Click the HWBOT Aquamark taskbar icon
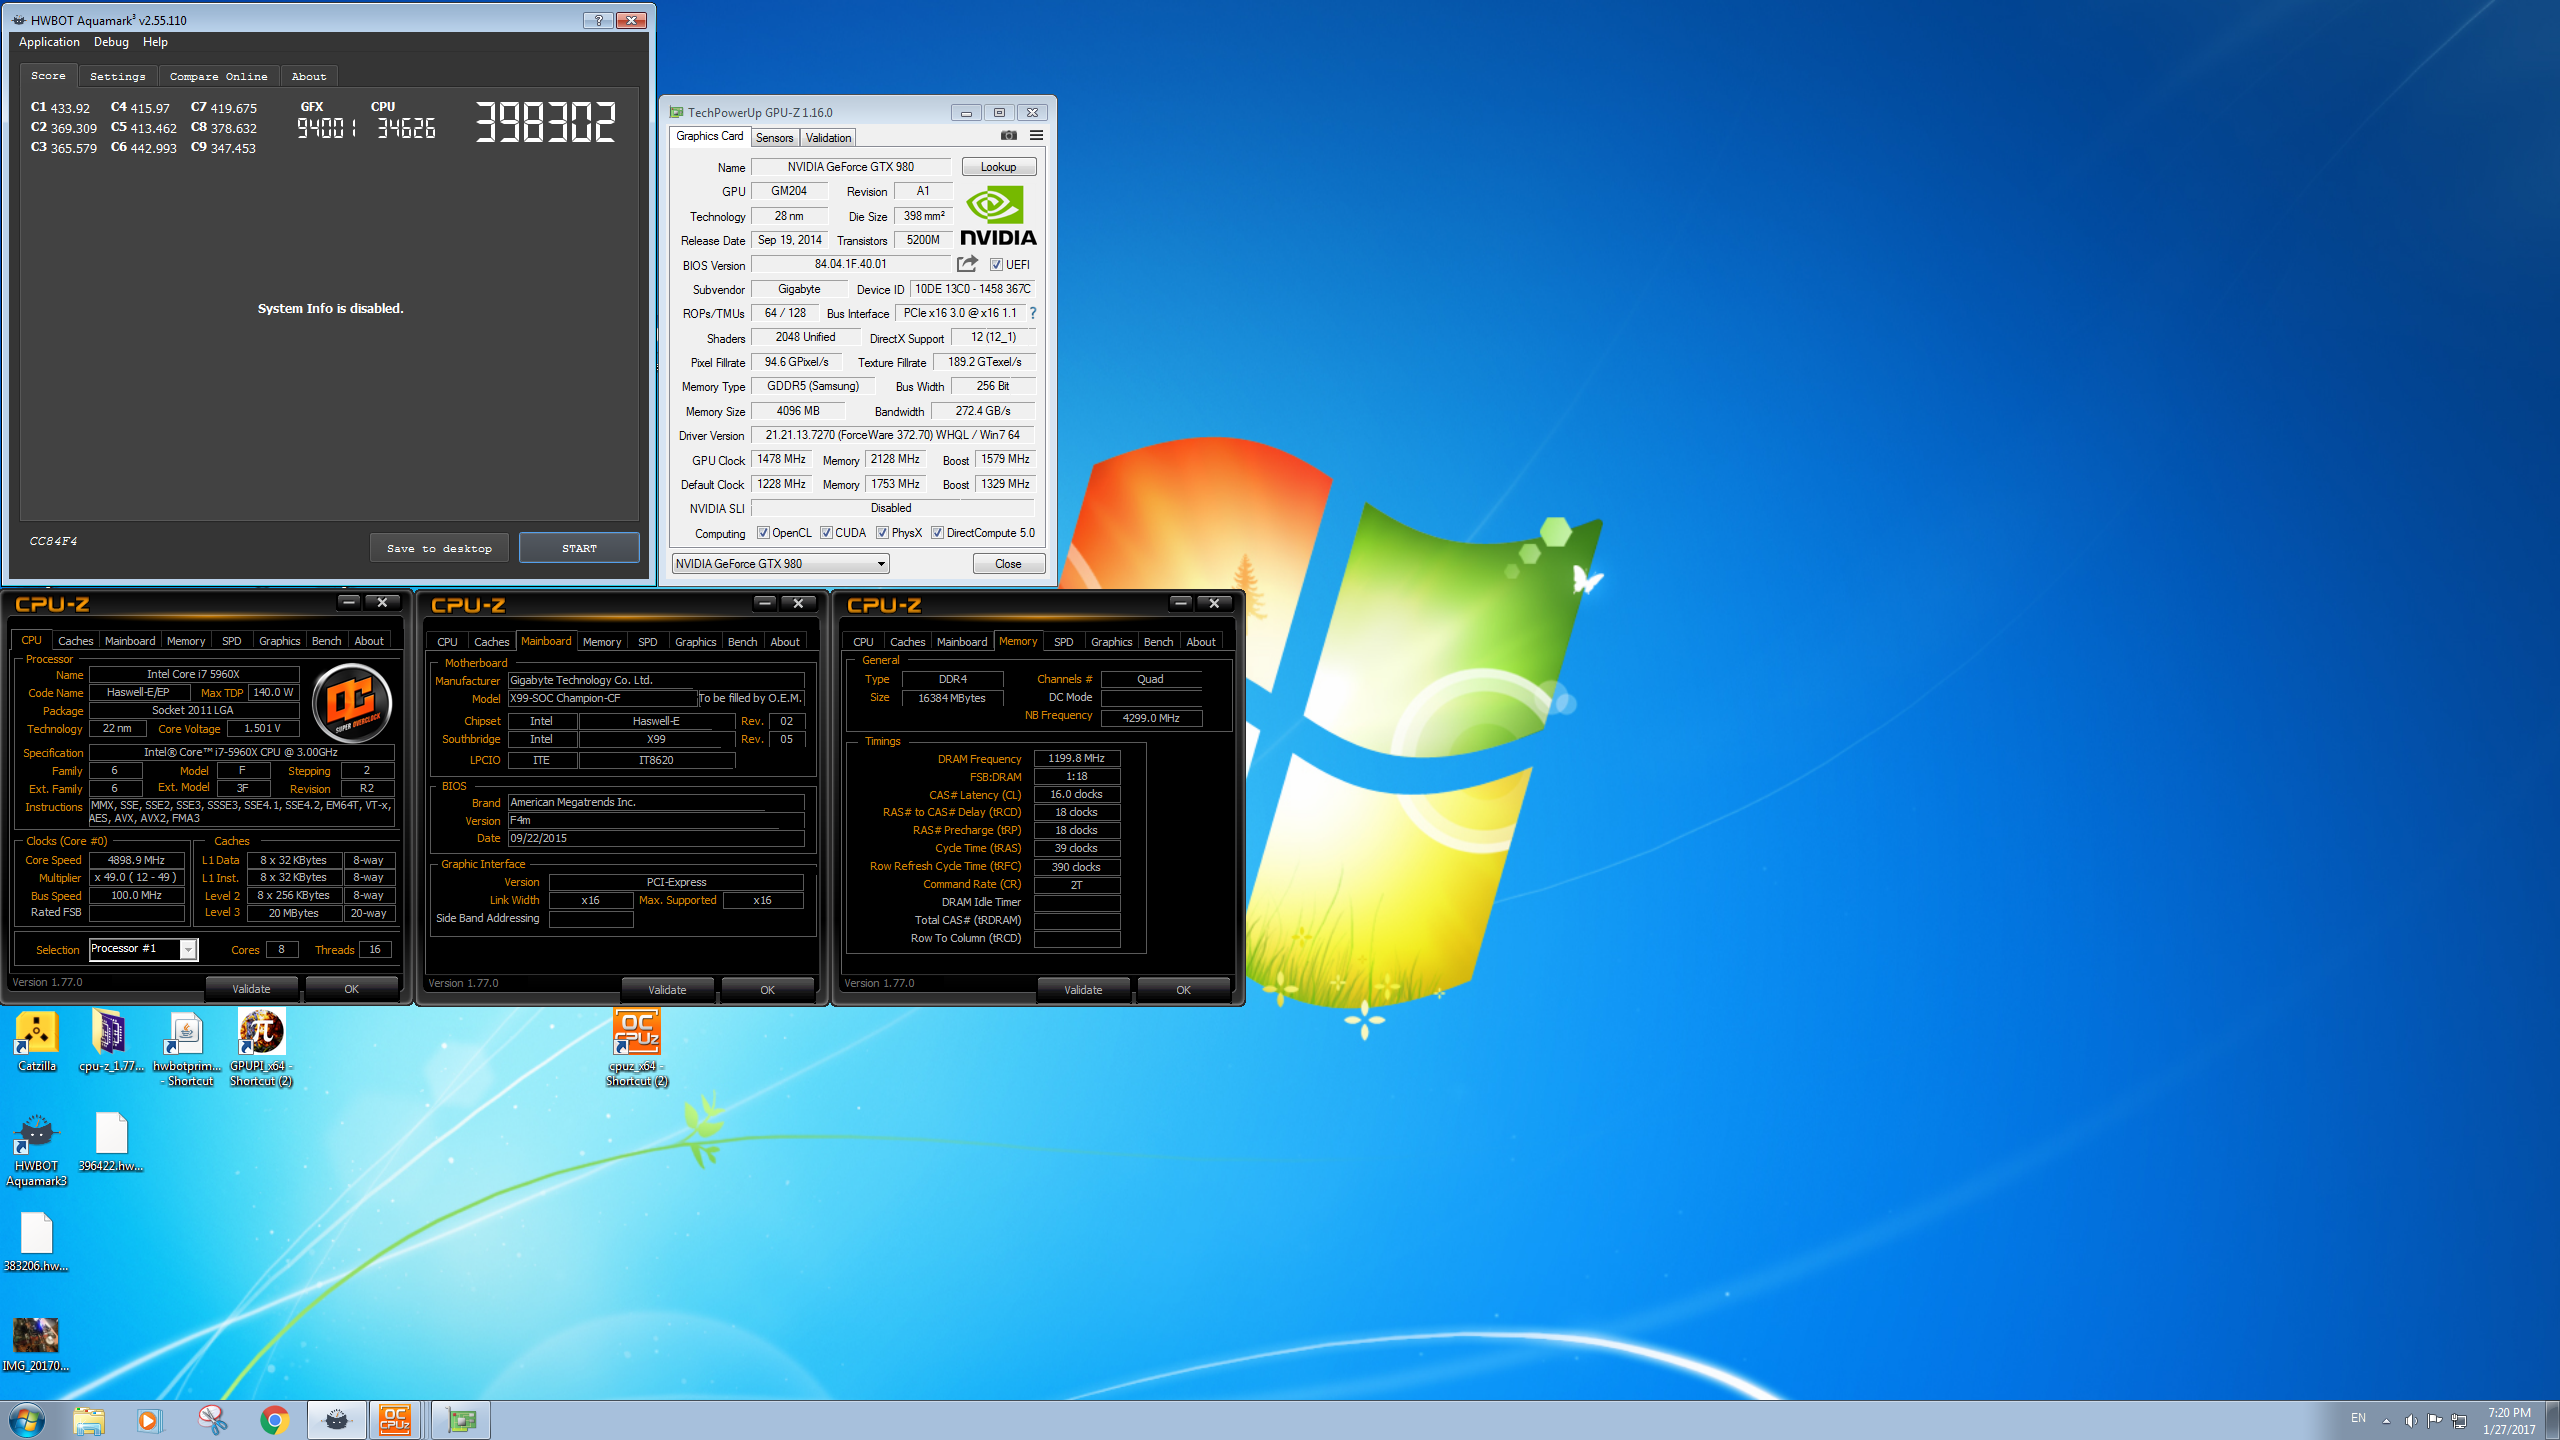Image resolution: width=2560 pixels, height=1440 pixels. coord(337,1420)
